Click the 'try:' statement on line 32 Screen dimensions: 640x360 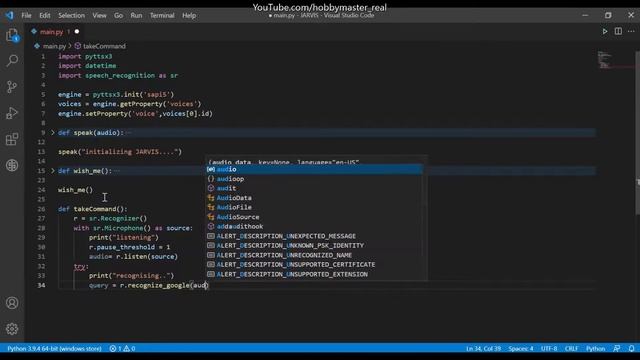[81, 266]
